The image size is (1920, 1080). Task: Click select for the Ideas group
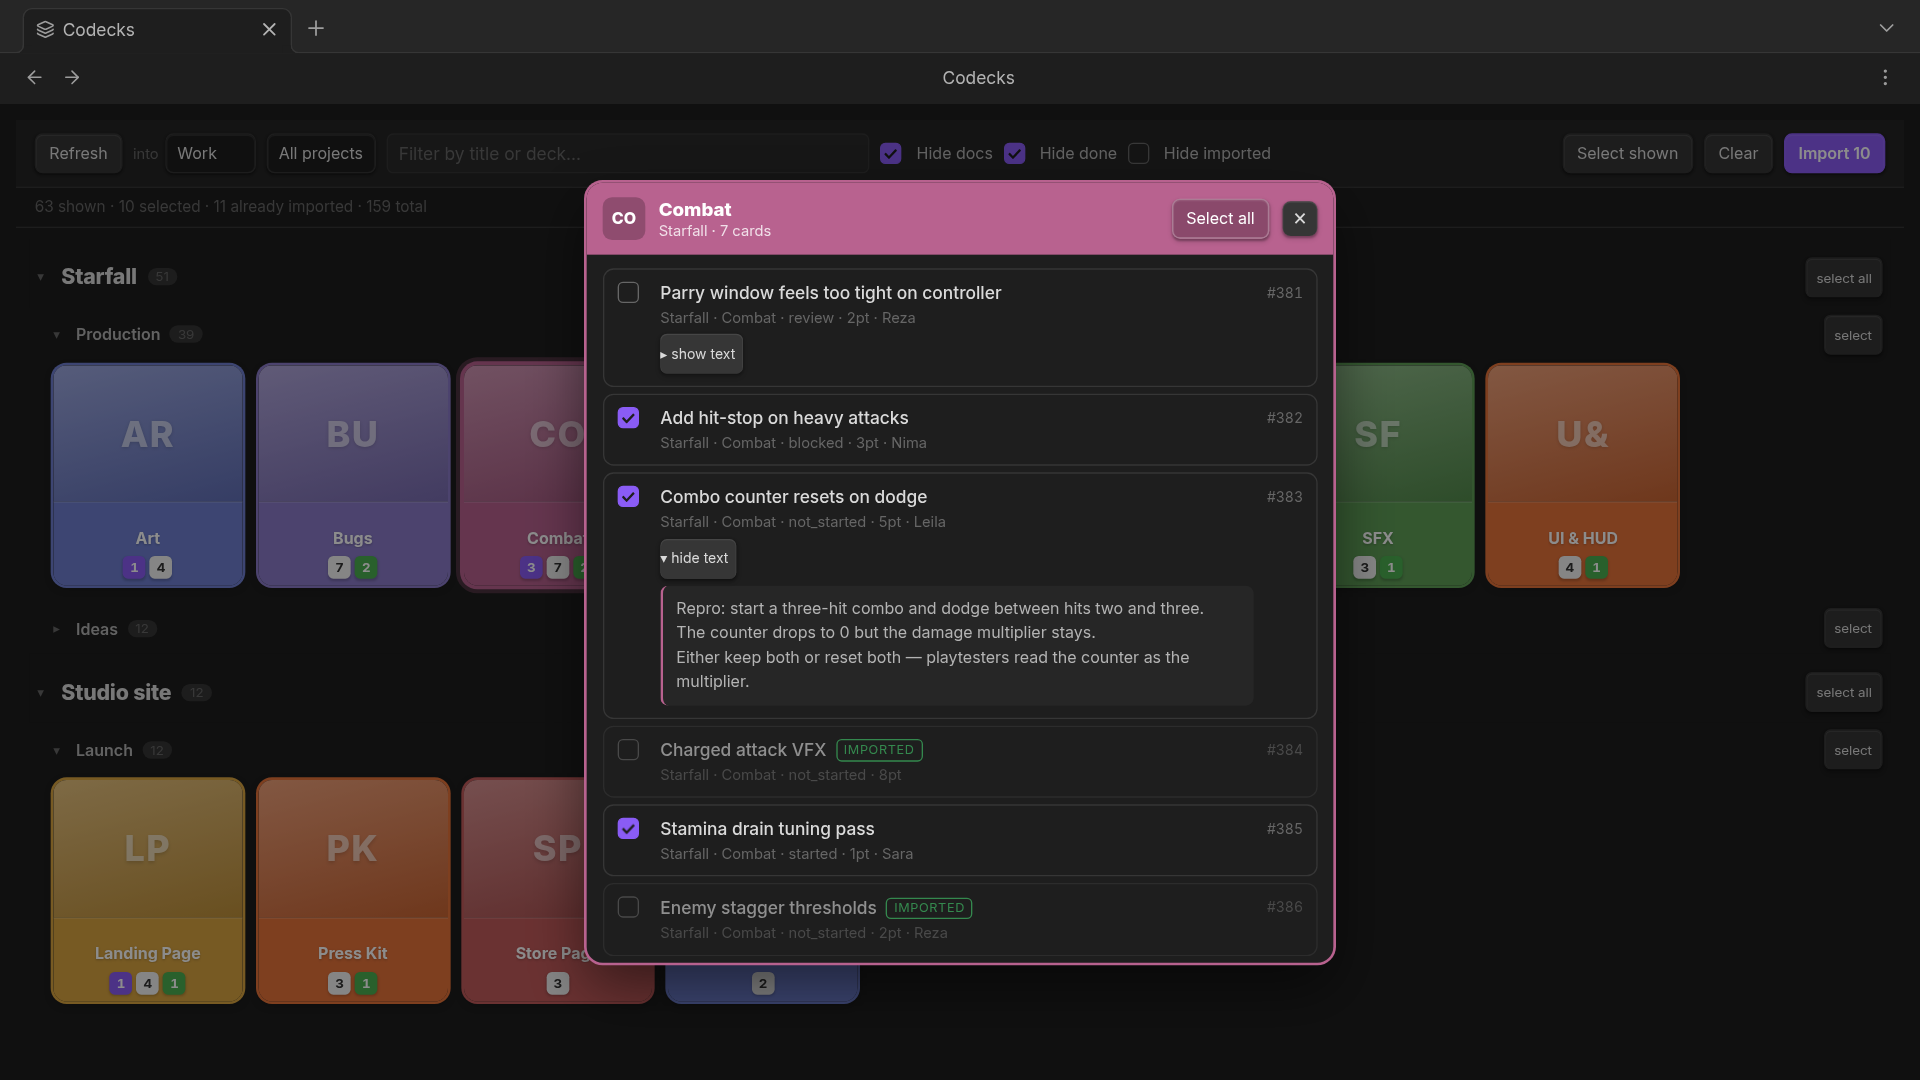tap(1853, 628)
